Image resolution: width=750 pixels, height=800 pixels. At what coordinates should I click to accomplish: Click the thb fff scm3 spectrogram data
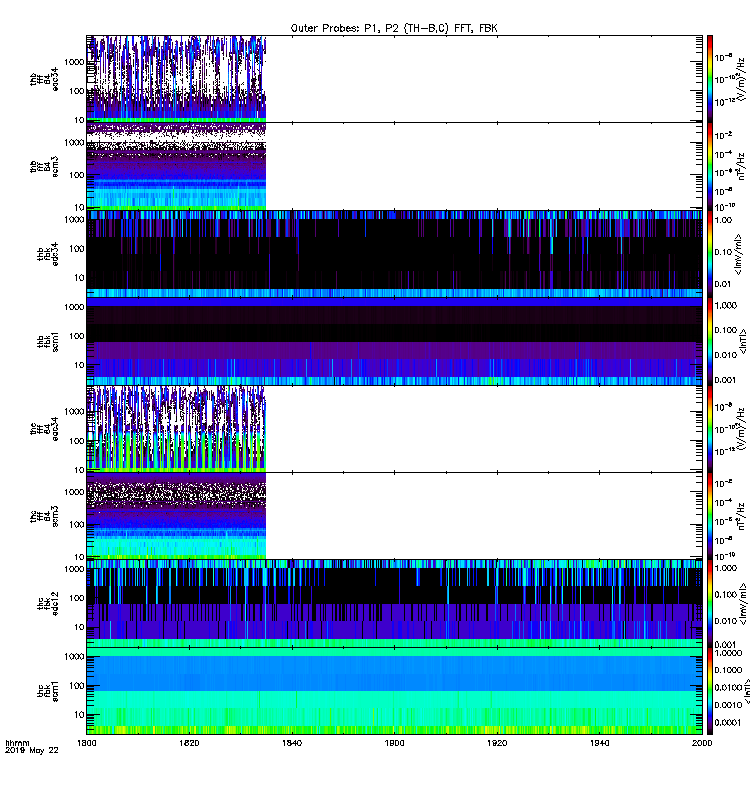tap(176, 166)
